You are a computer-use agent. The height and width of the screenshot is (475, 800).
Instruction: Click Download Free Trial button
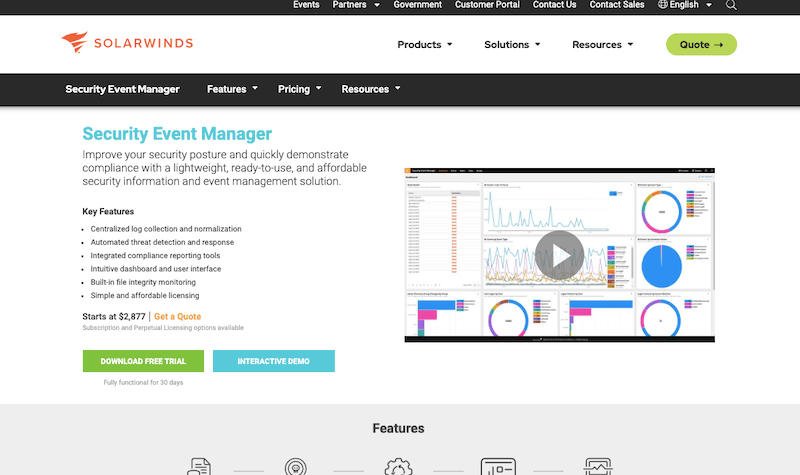143,361
